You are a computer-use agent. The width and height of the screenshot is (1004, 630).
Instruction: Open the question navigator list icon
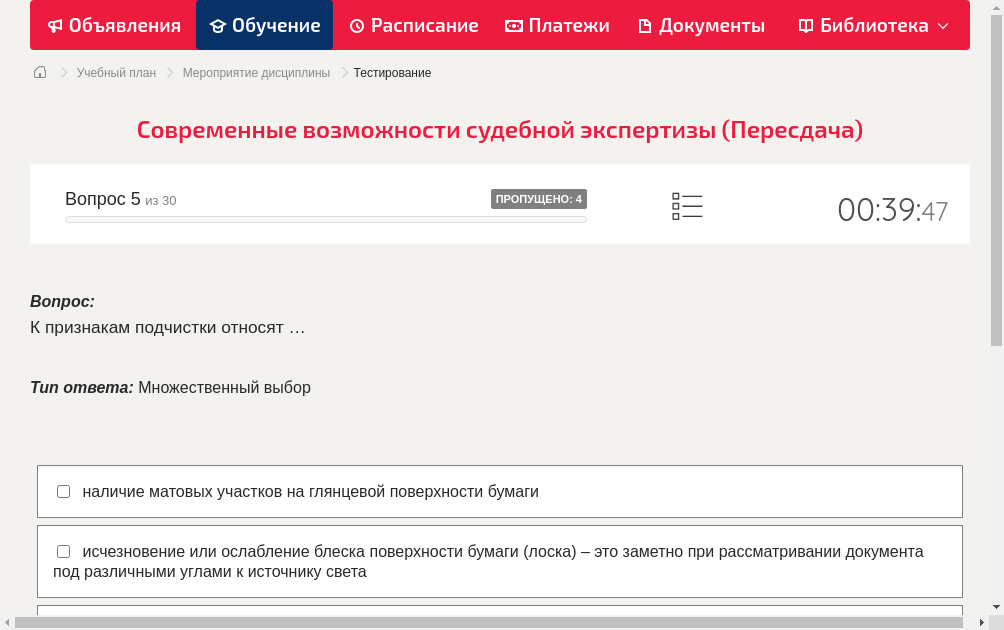[687, 206]
